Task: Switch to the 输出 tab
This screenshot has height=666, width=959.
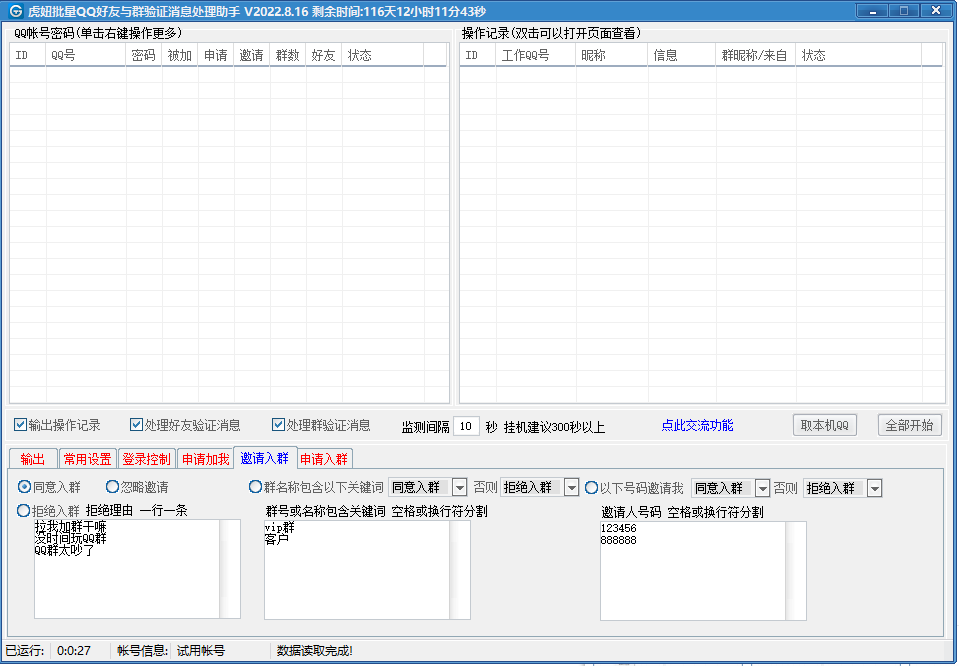Action: click(33, 459)
